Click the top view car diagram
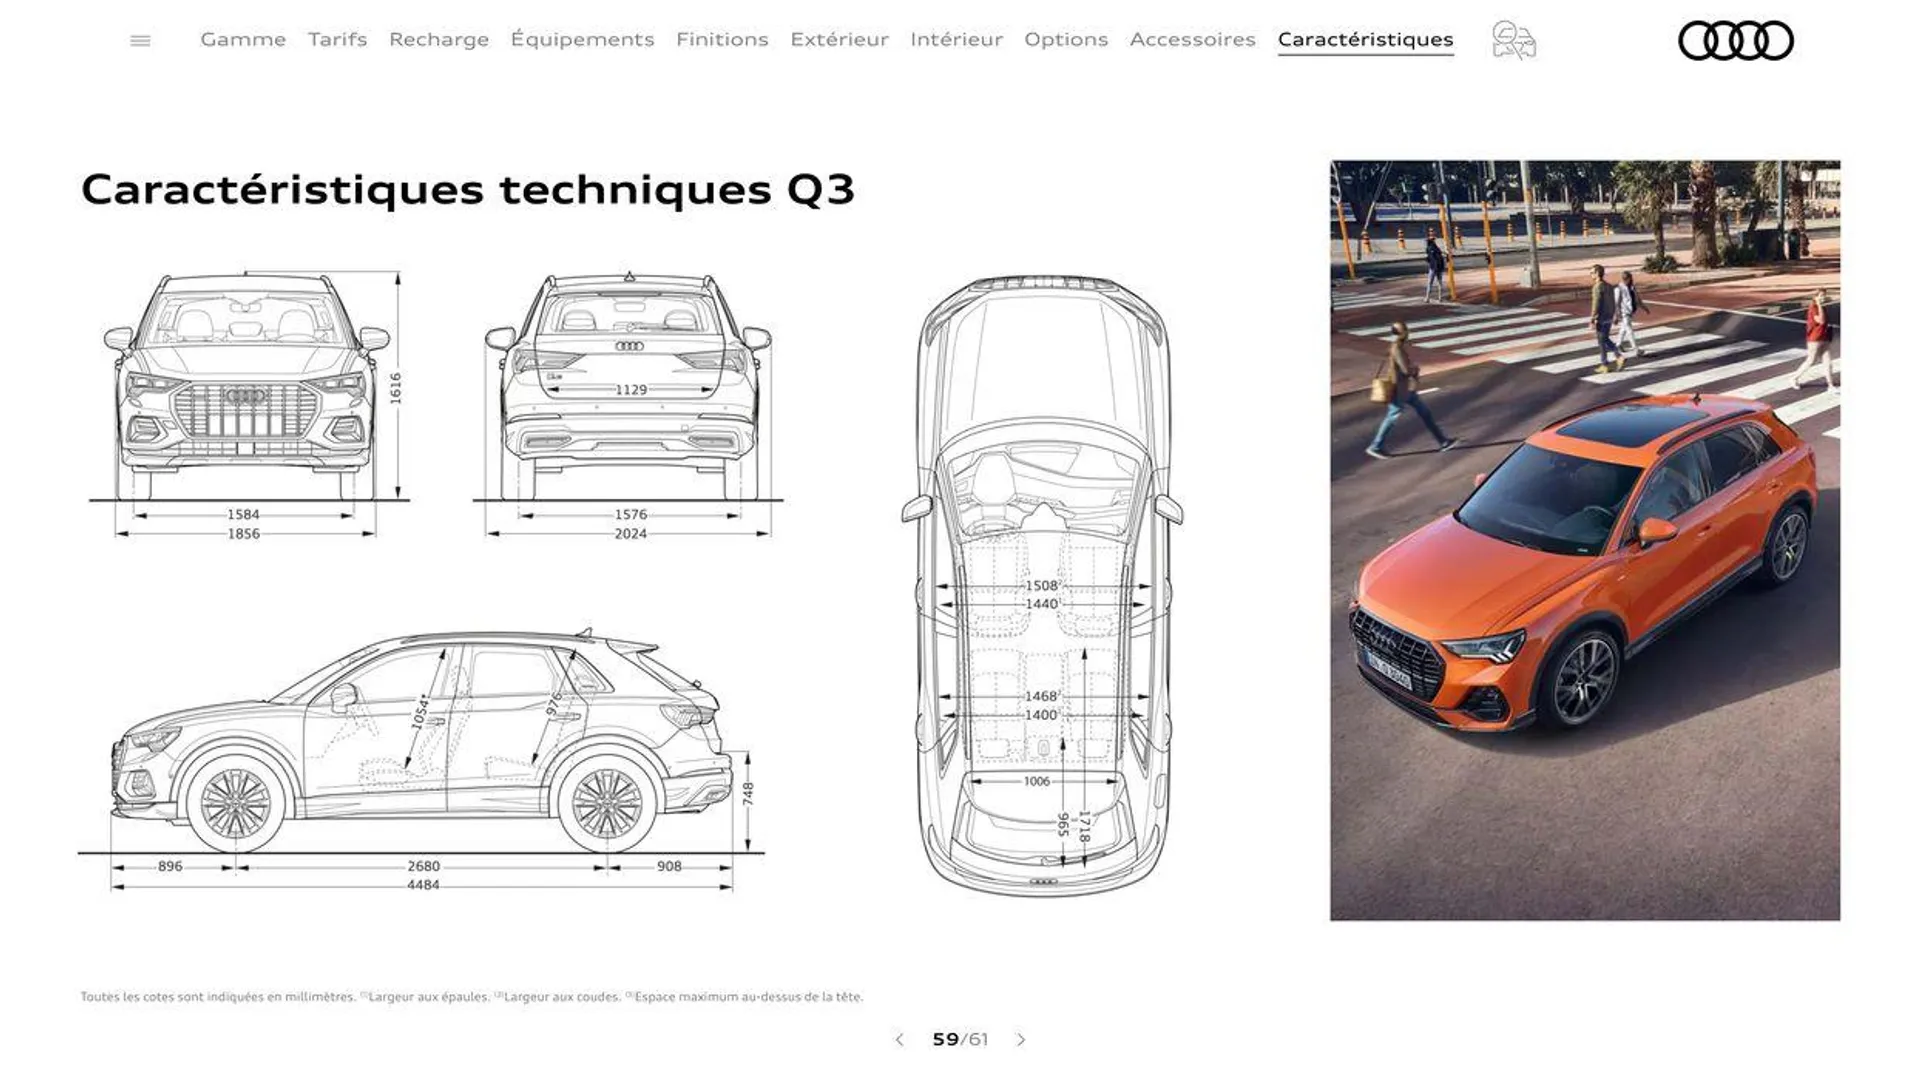Image resolution: width=1920 pixels, height=1080 pixels. [1042, 585]
